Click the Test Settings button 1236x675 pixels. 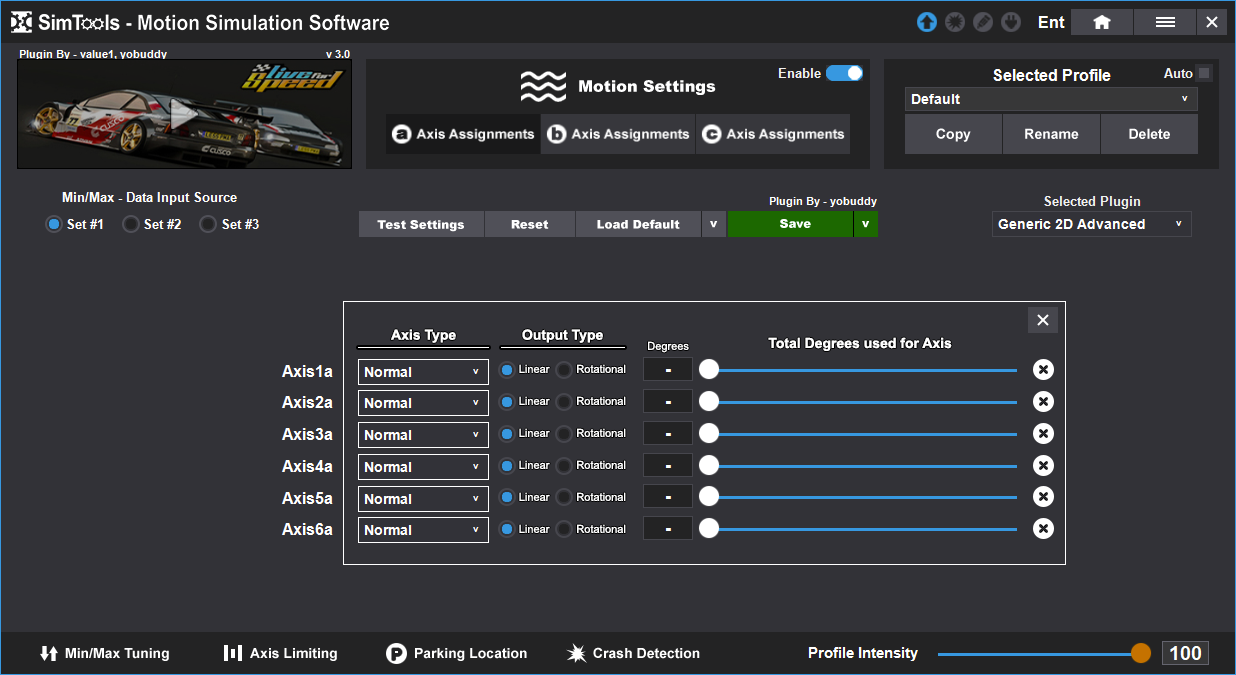point(421,224)
